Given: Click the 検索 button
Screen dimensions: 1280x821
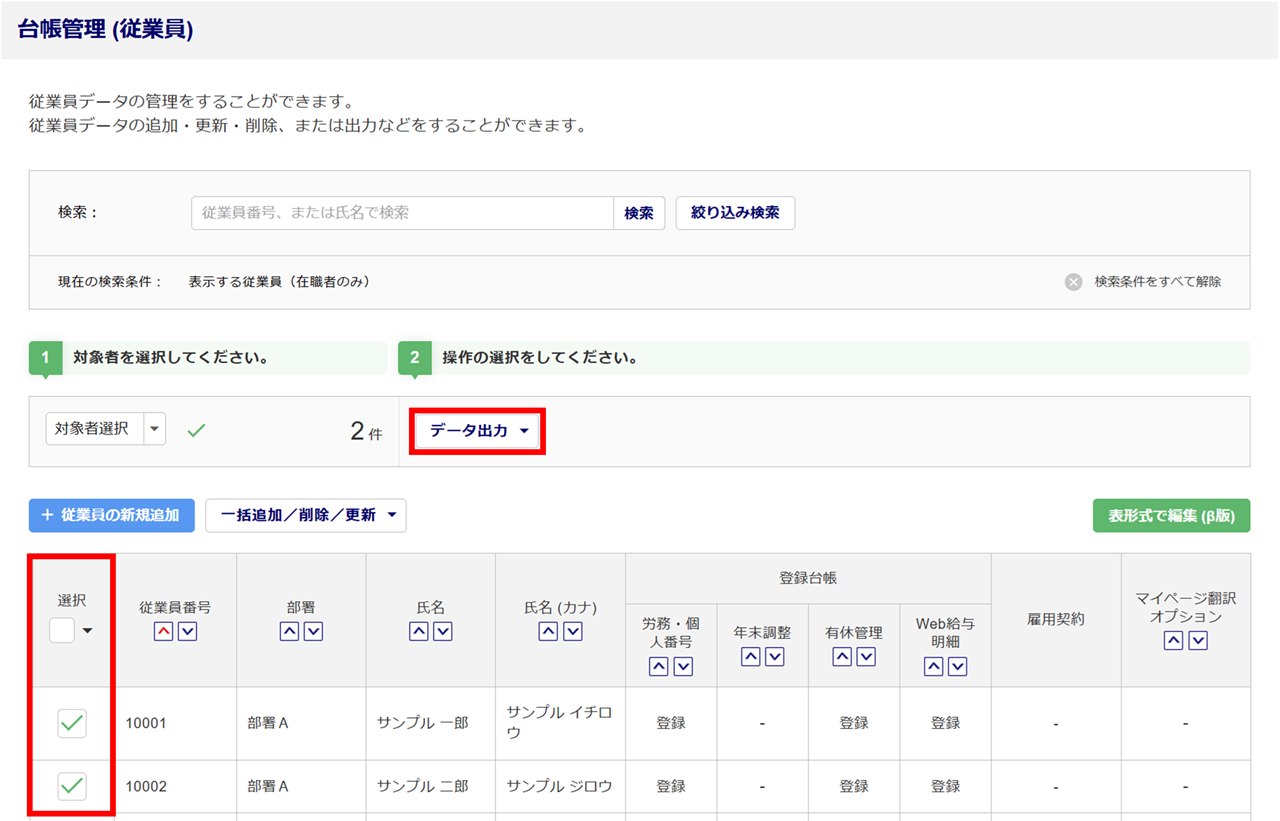Looking at the screenshot, I should pos(639,213).
